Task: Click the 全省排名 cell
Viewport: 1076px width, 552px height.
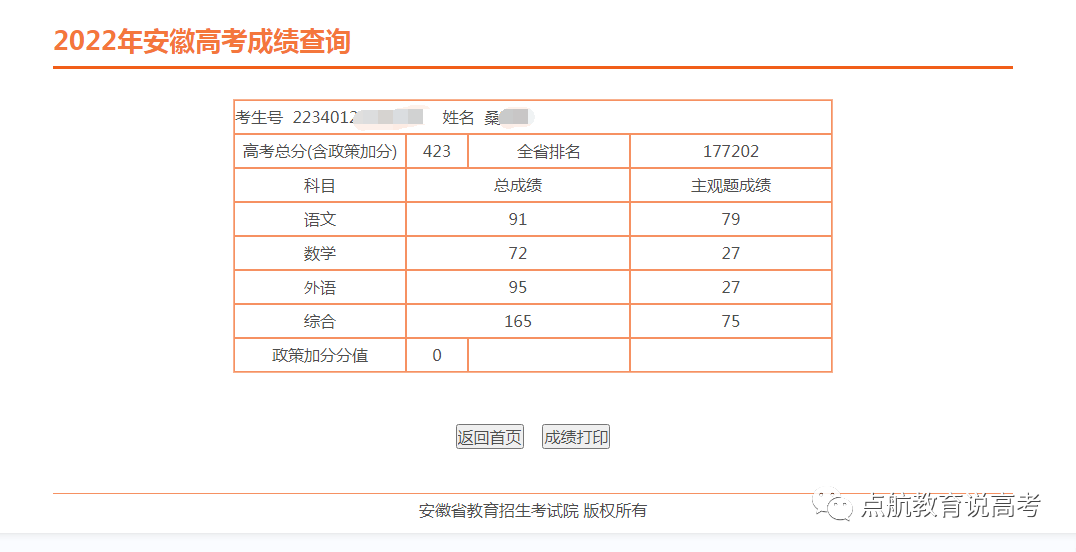Action: 549,151
